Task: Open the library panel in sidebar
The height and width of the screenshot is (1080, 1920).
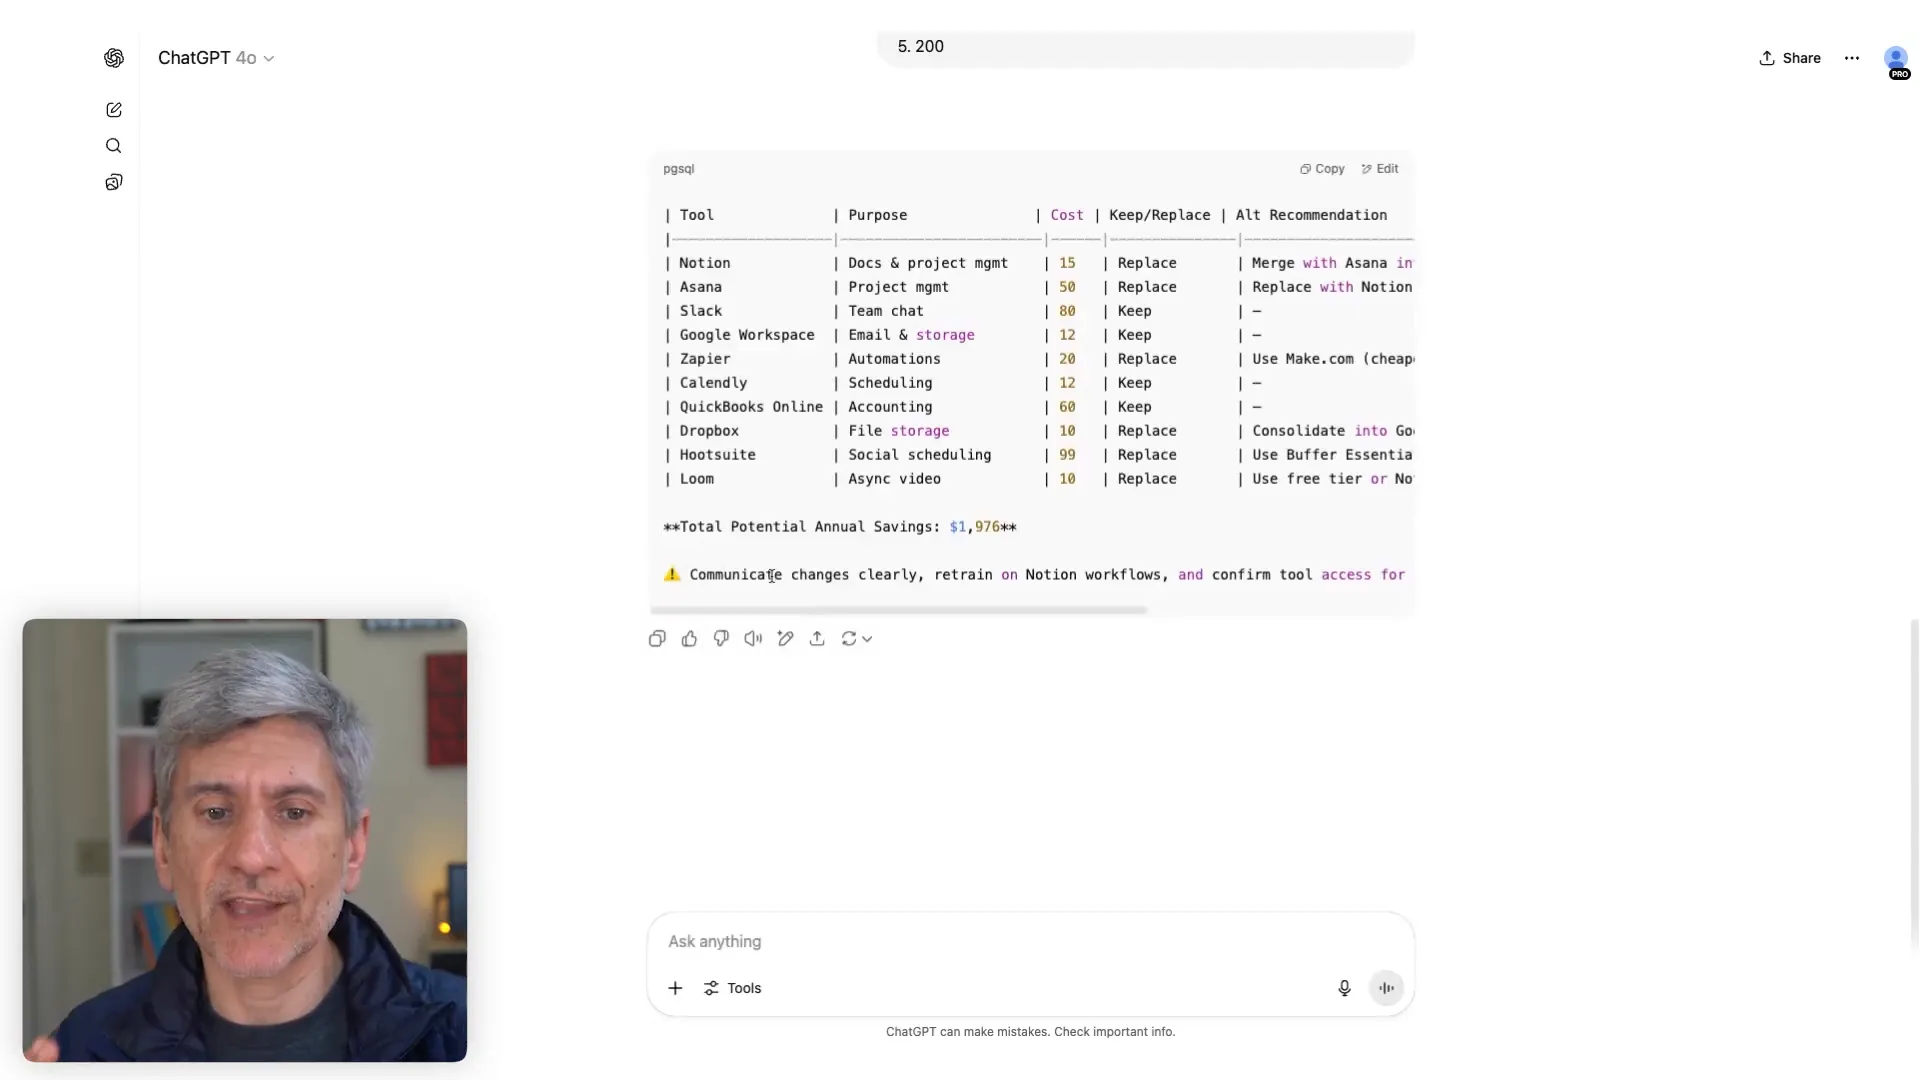Action: point(113,182)
